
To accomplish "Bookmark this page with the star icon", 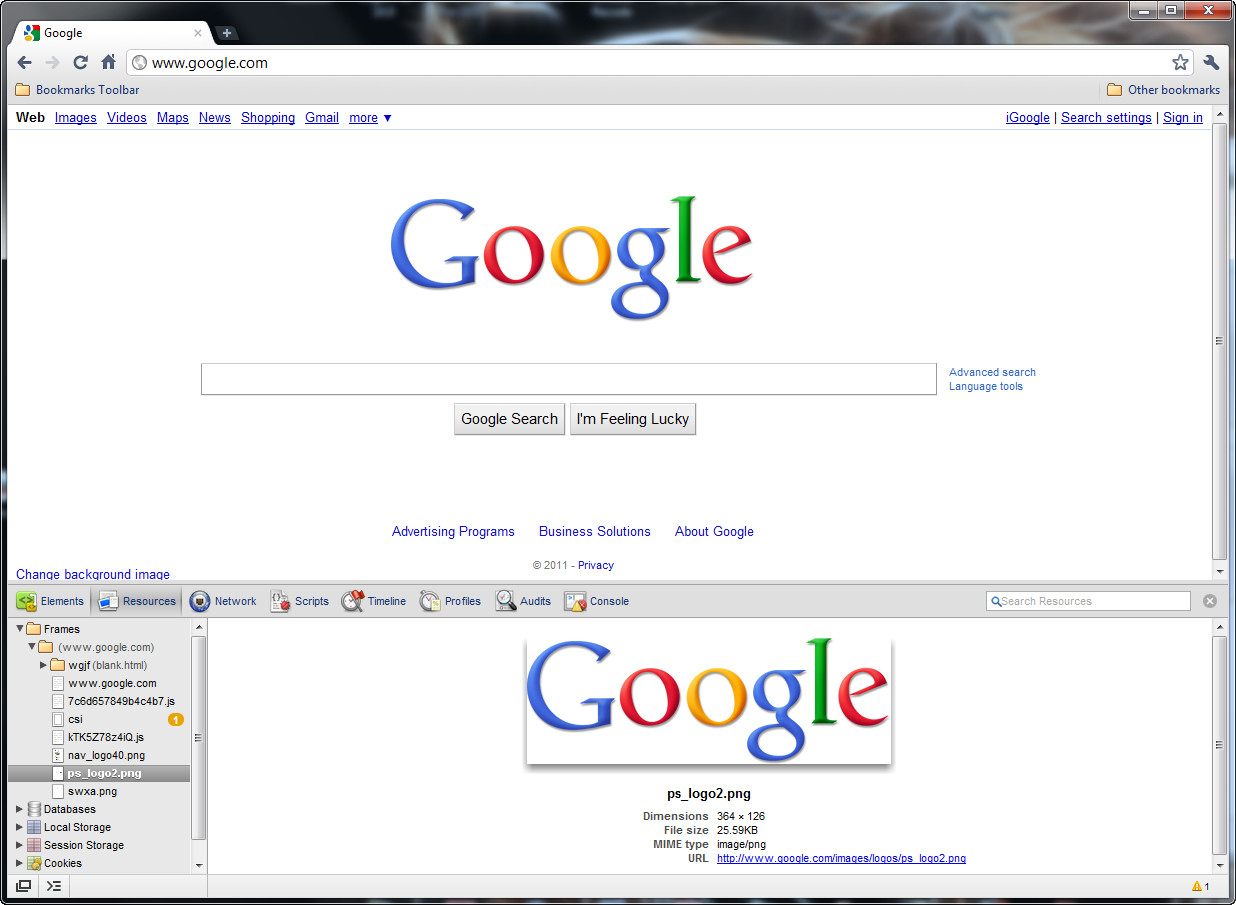I will (1180, 62).
